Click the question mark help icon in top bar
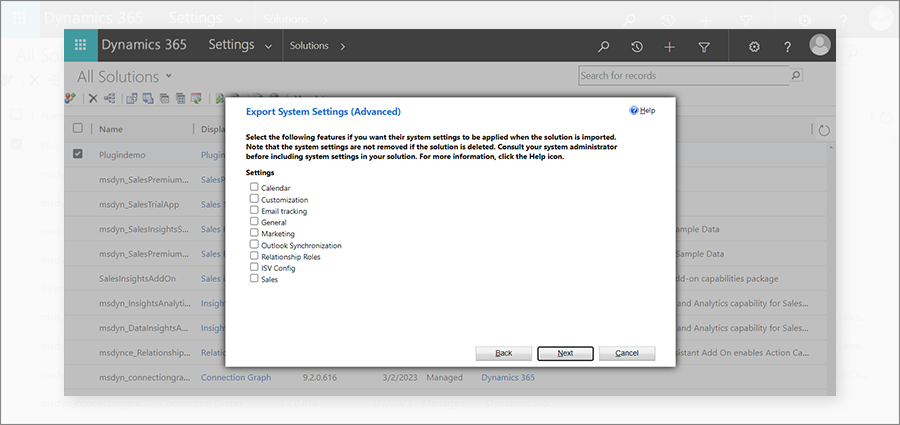The width and height of the screenshot is (900, 425). point(788,47)
